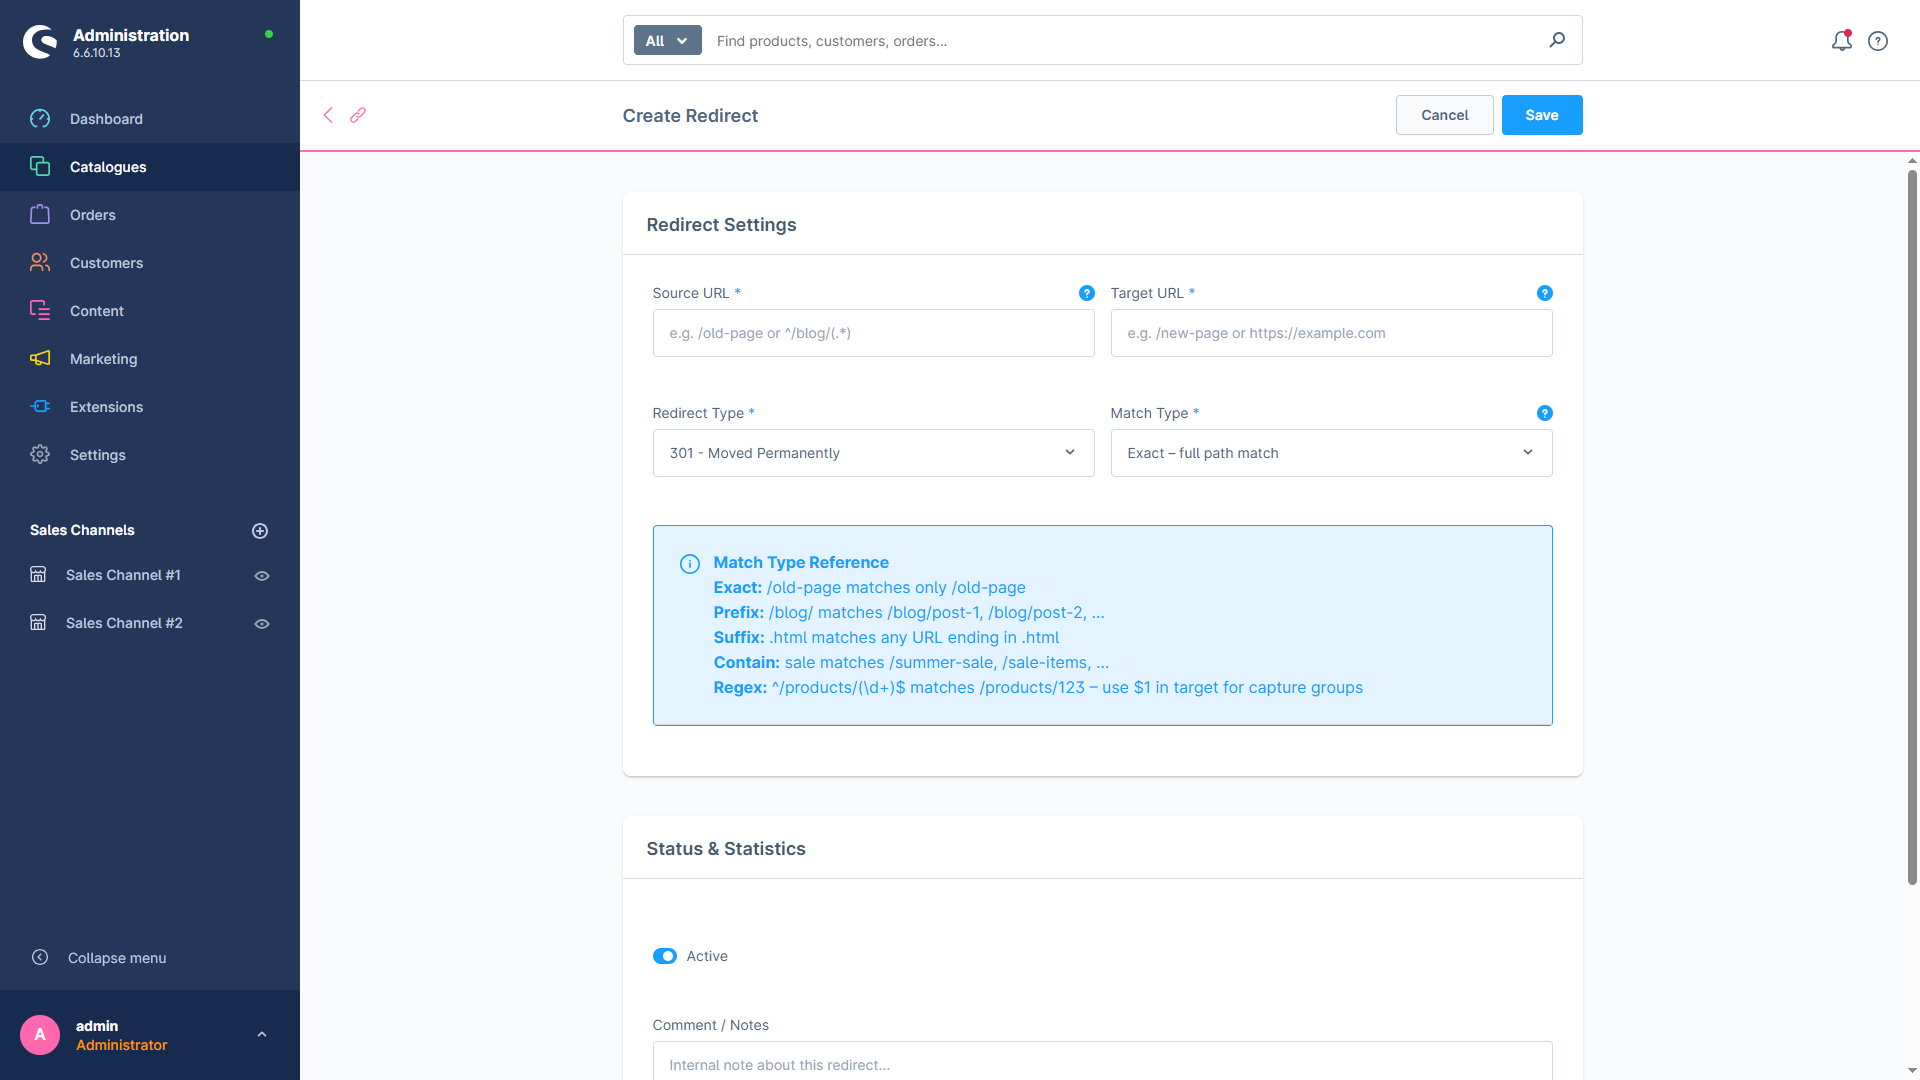Open Marketing menu item
The image size is (1920, 1080).
pyautogui.click(x=150, y=359)
